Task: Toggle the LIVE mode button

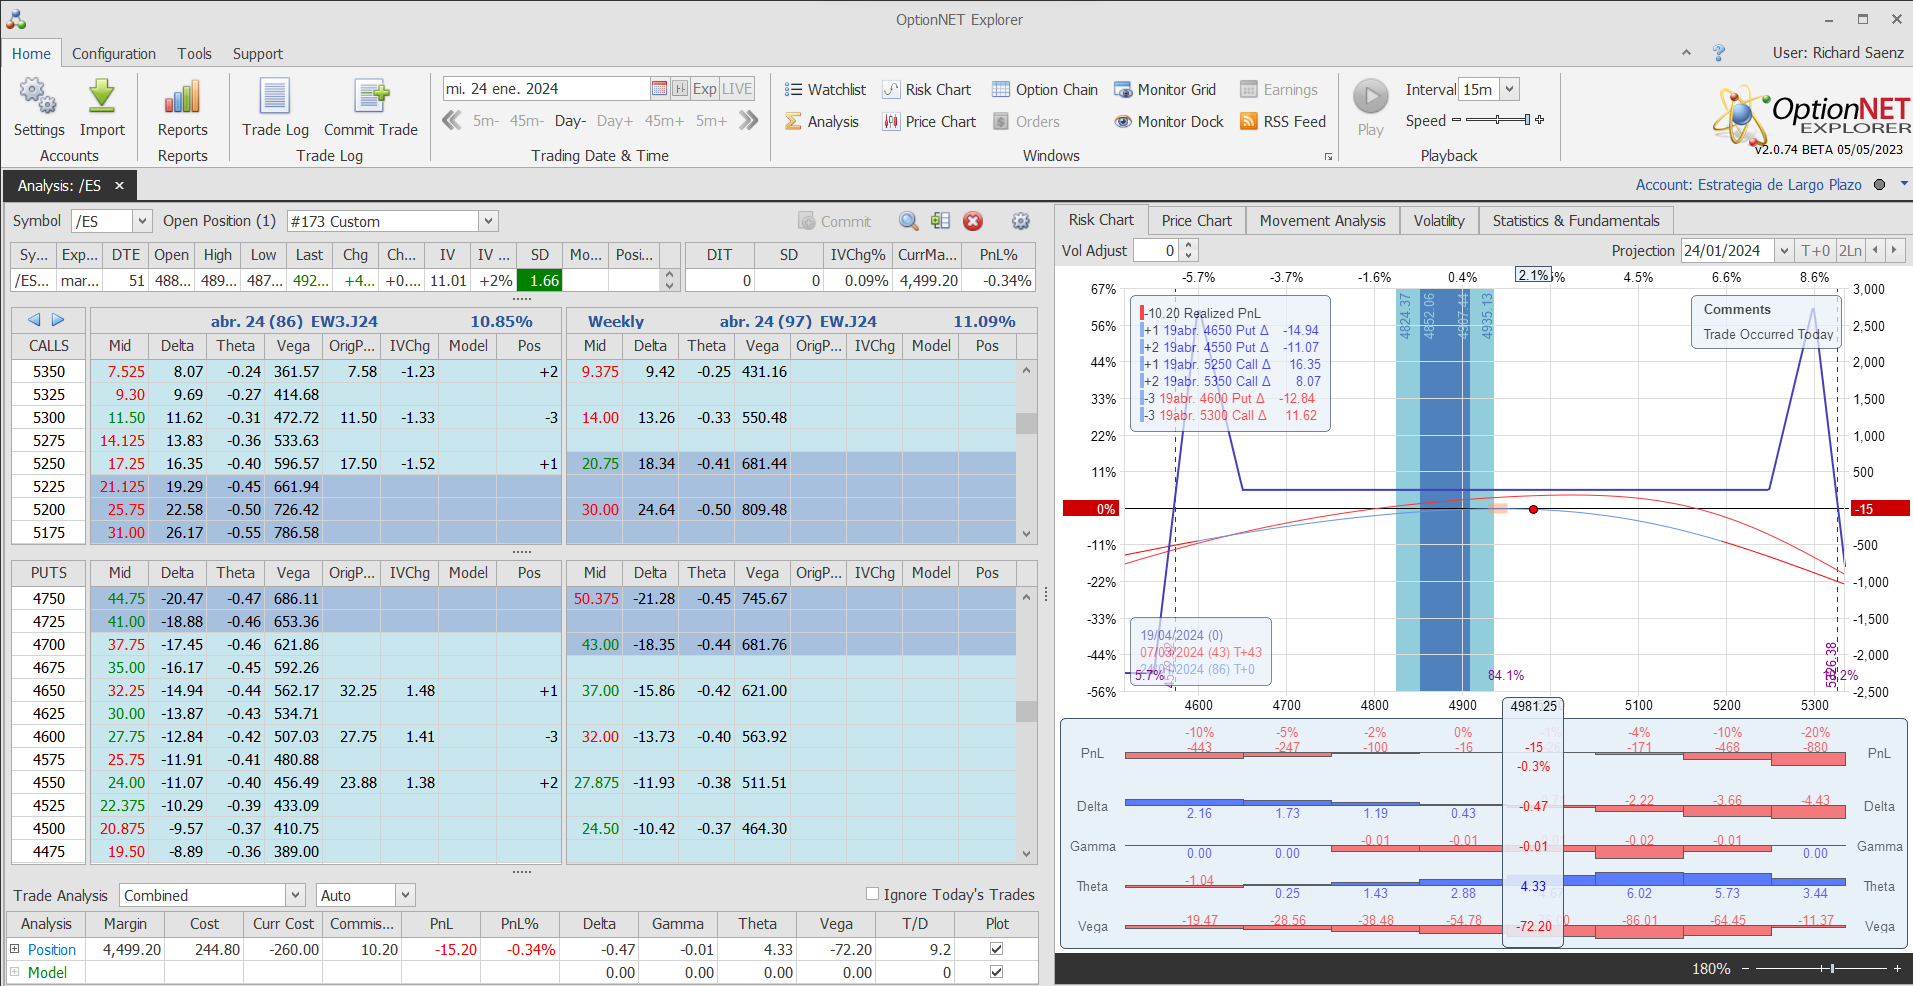Action: 737,88
